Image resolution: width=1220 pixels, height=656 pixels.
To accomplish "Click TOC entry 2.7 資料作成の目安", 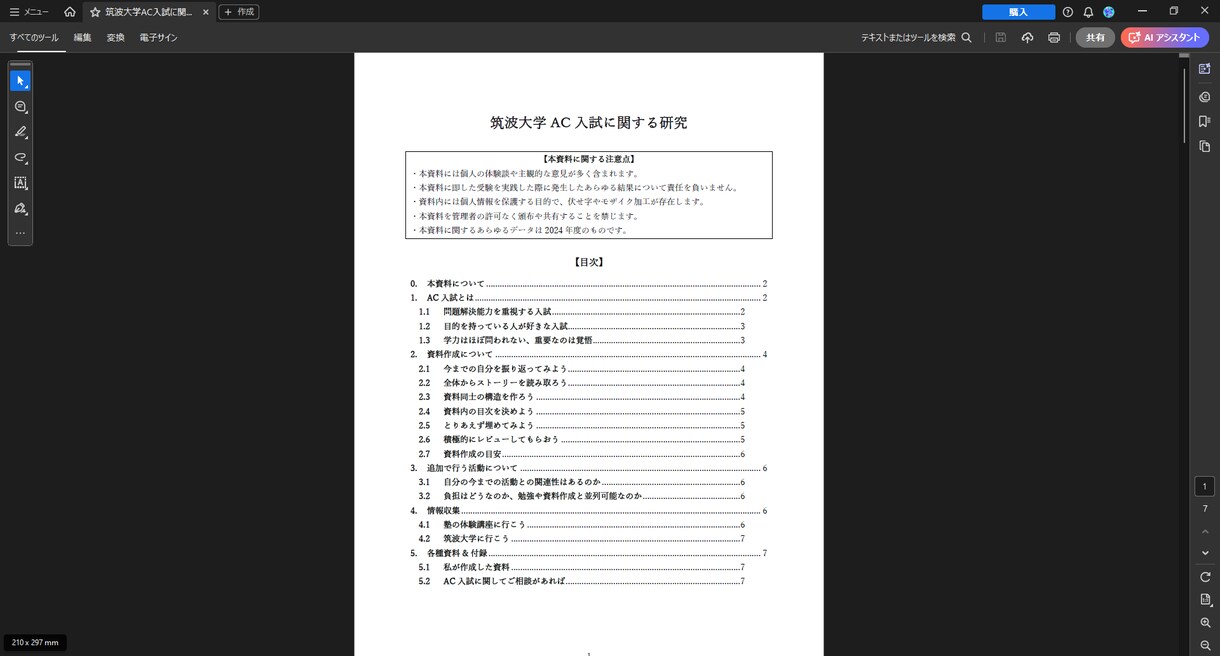I will (x=582, y=454).
